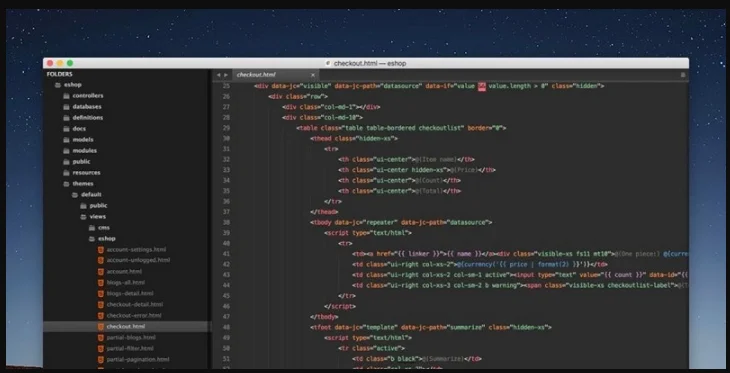Expand the databases folder
Screen dimensions: 730x373
(x=87, y=107)
